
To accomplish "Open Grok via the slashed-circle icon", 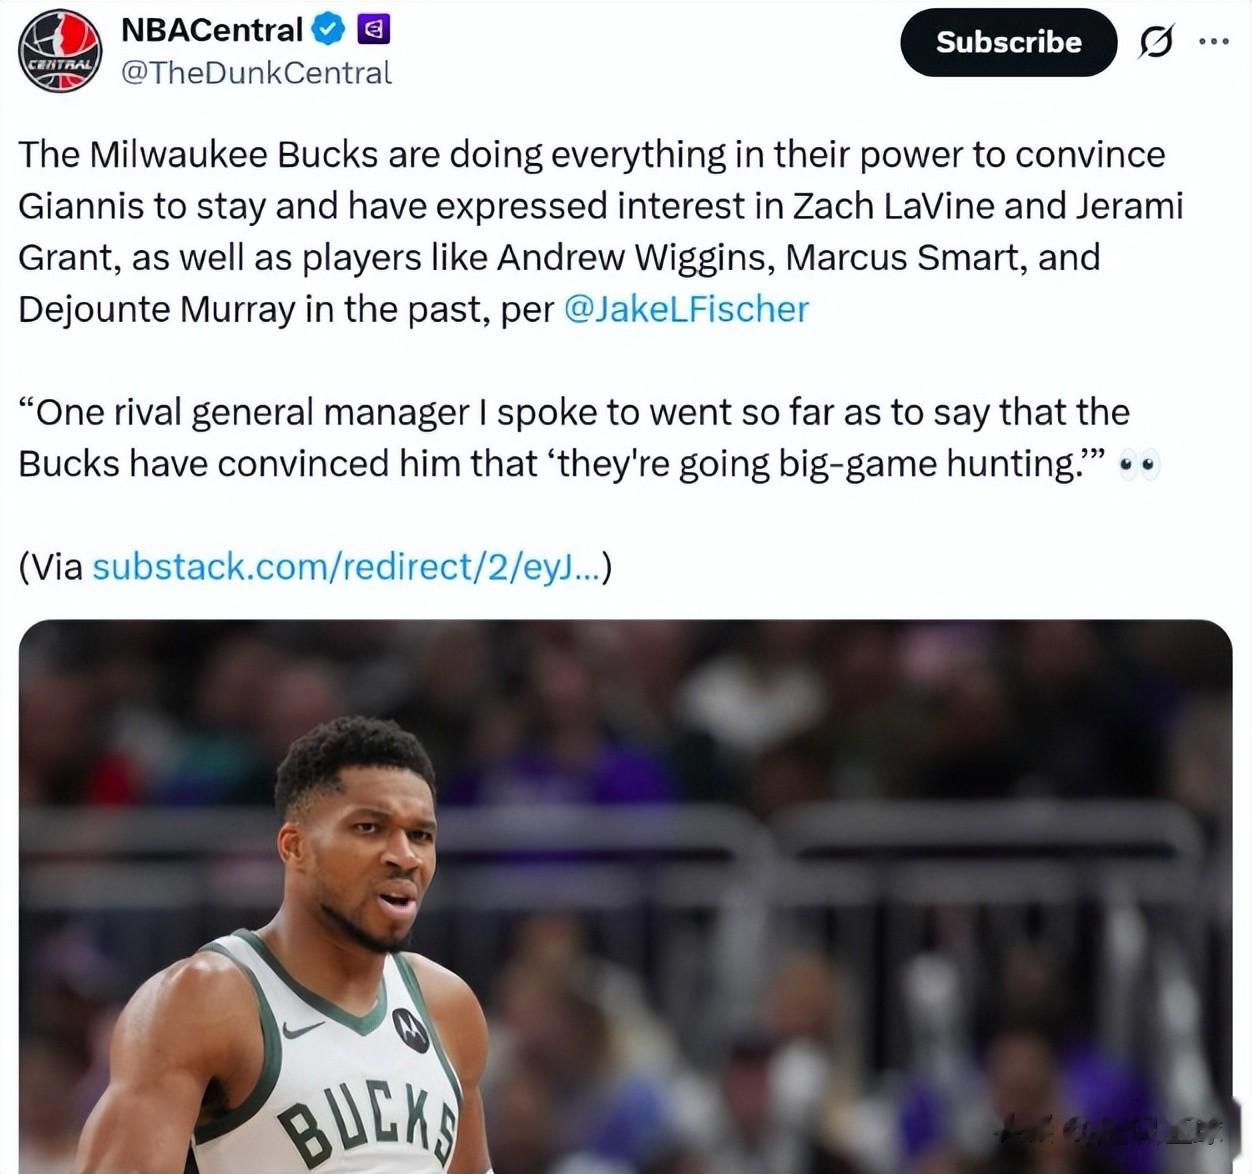I will coord(1156,42).
